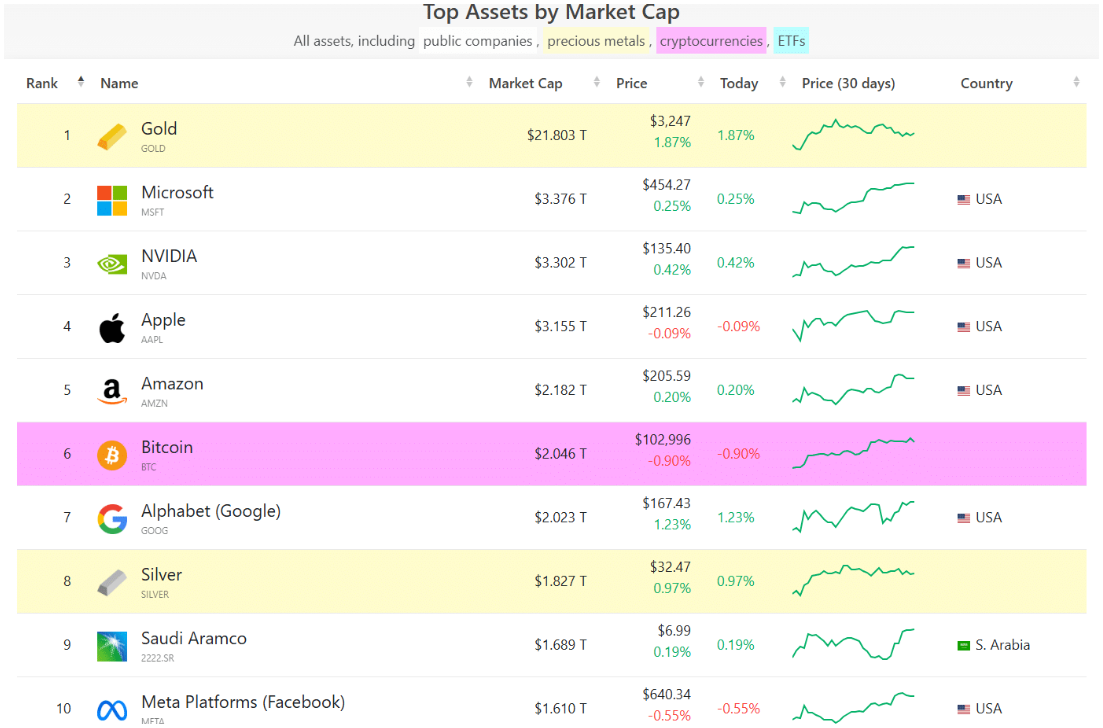
Task: Click Apple's market cap $3.155 T
Action: tap(560, 327)
